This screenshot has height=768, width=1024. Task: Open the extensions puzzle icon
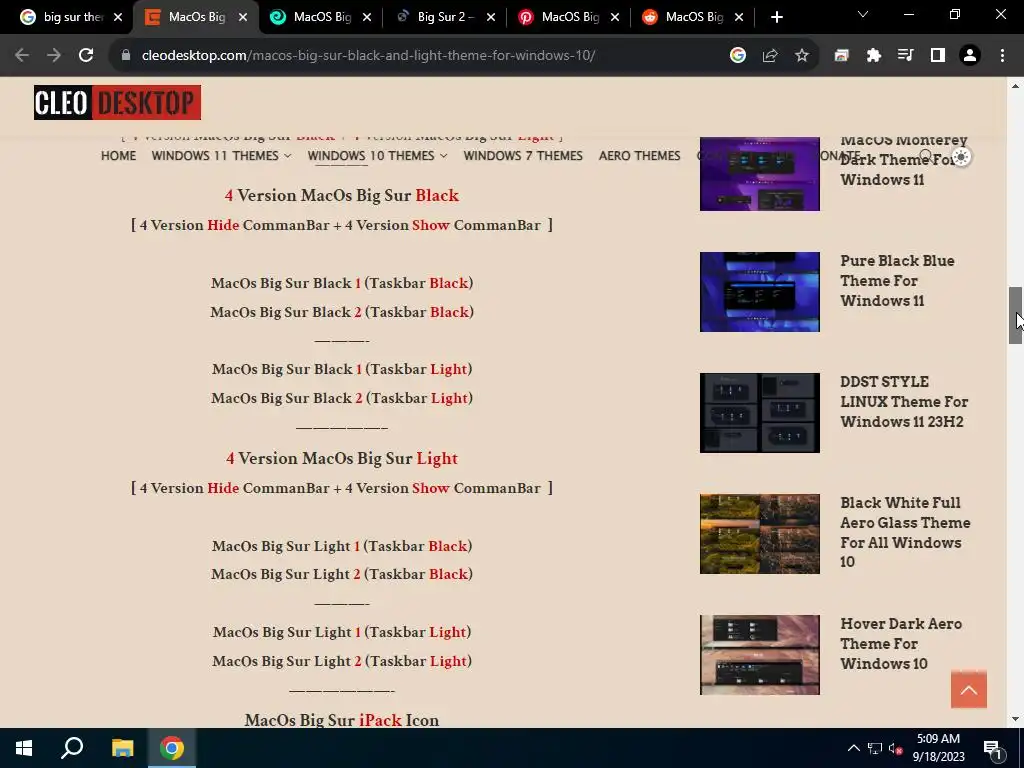click(x=874, y=56)
